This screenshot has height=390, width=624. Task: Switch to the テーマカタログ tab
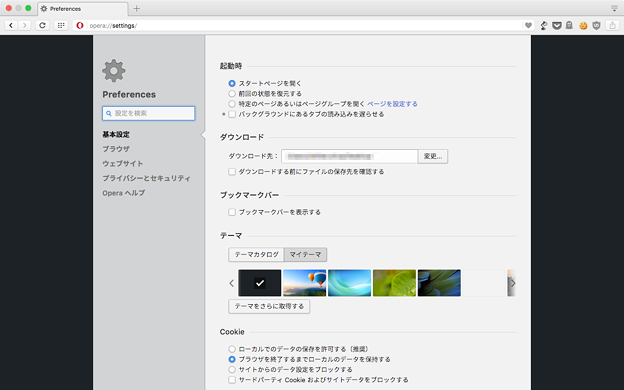[256, 255]
